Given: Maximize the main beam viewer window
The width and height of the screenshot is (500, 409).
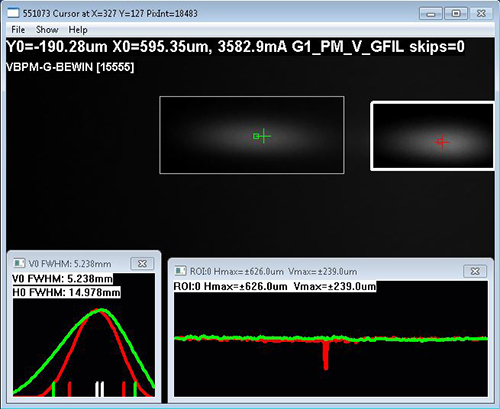Looking at the screenshot, I should pos(456,14).
